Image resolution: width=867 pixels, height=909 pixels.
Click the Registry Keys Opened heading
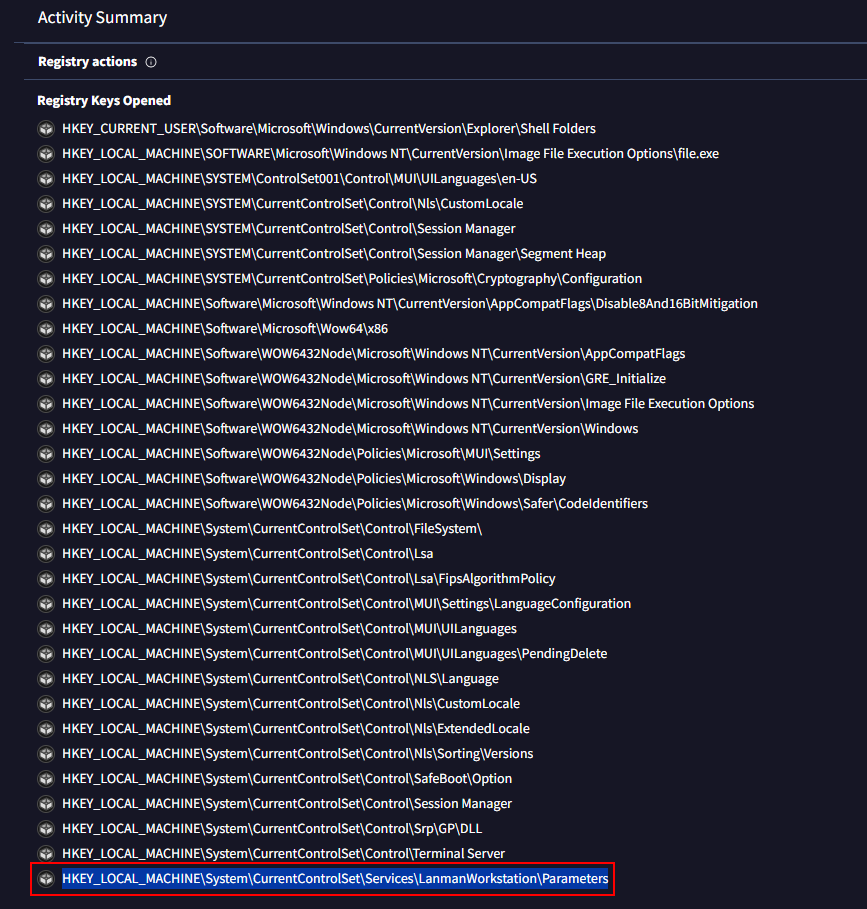pos(104,100)
